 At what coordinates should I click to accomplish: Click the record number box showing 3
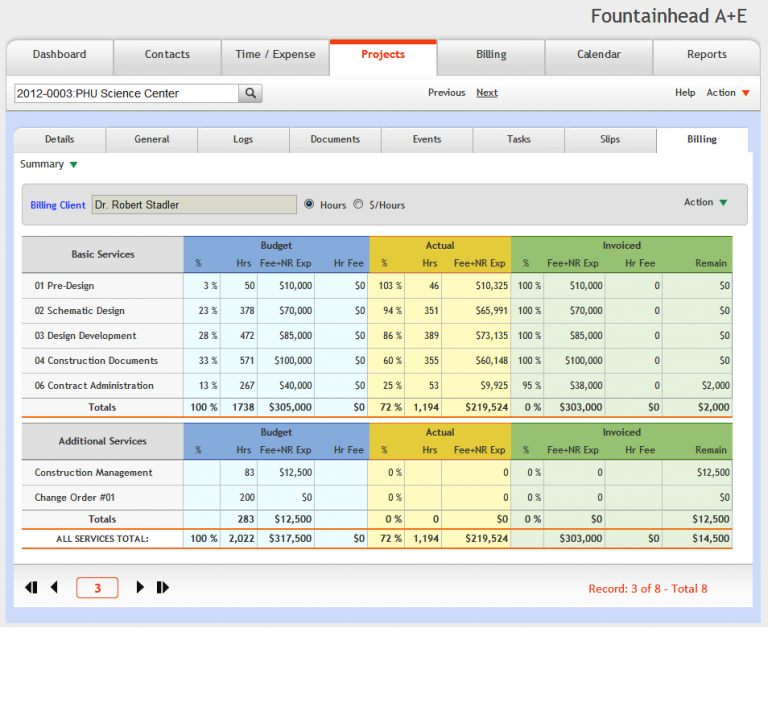point(97,588)
